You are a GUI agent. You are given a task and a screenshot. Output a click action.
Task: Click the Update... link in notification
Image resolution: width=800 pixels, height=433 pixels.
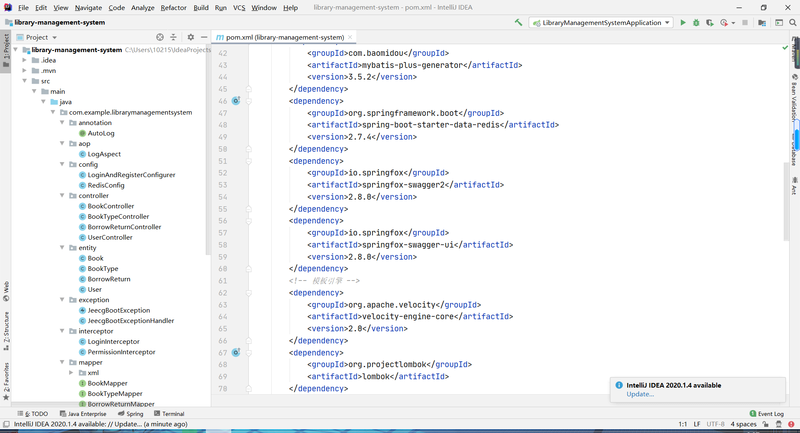coord(640,394)
